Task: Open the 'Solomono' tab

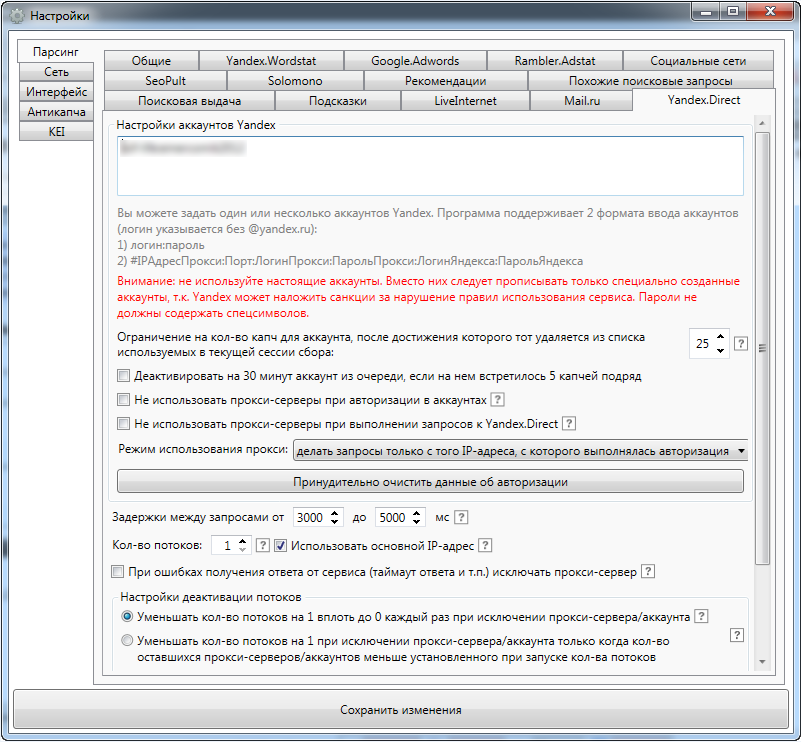Action: click(295, 81)
